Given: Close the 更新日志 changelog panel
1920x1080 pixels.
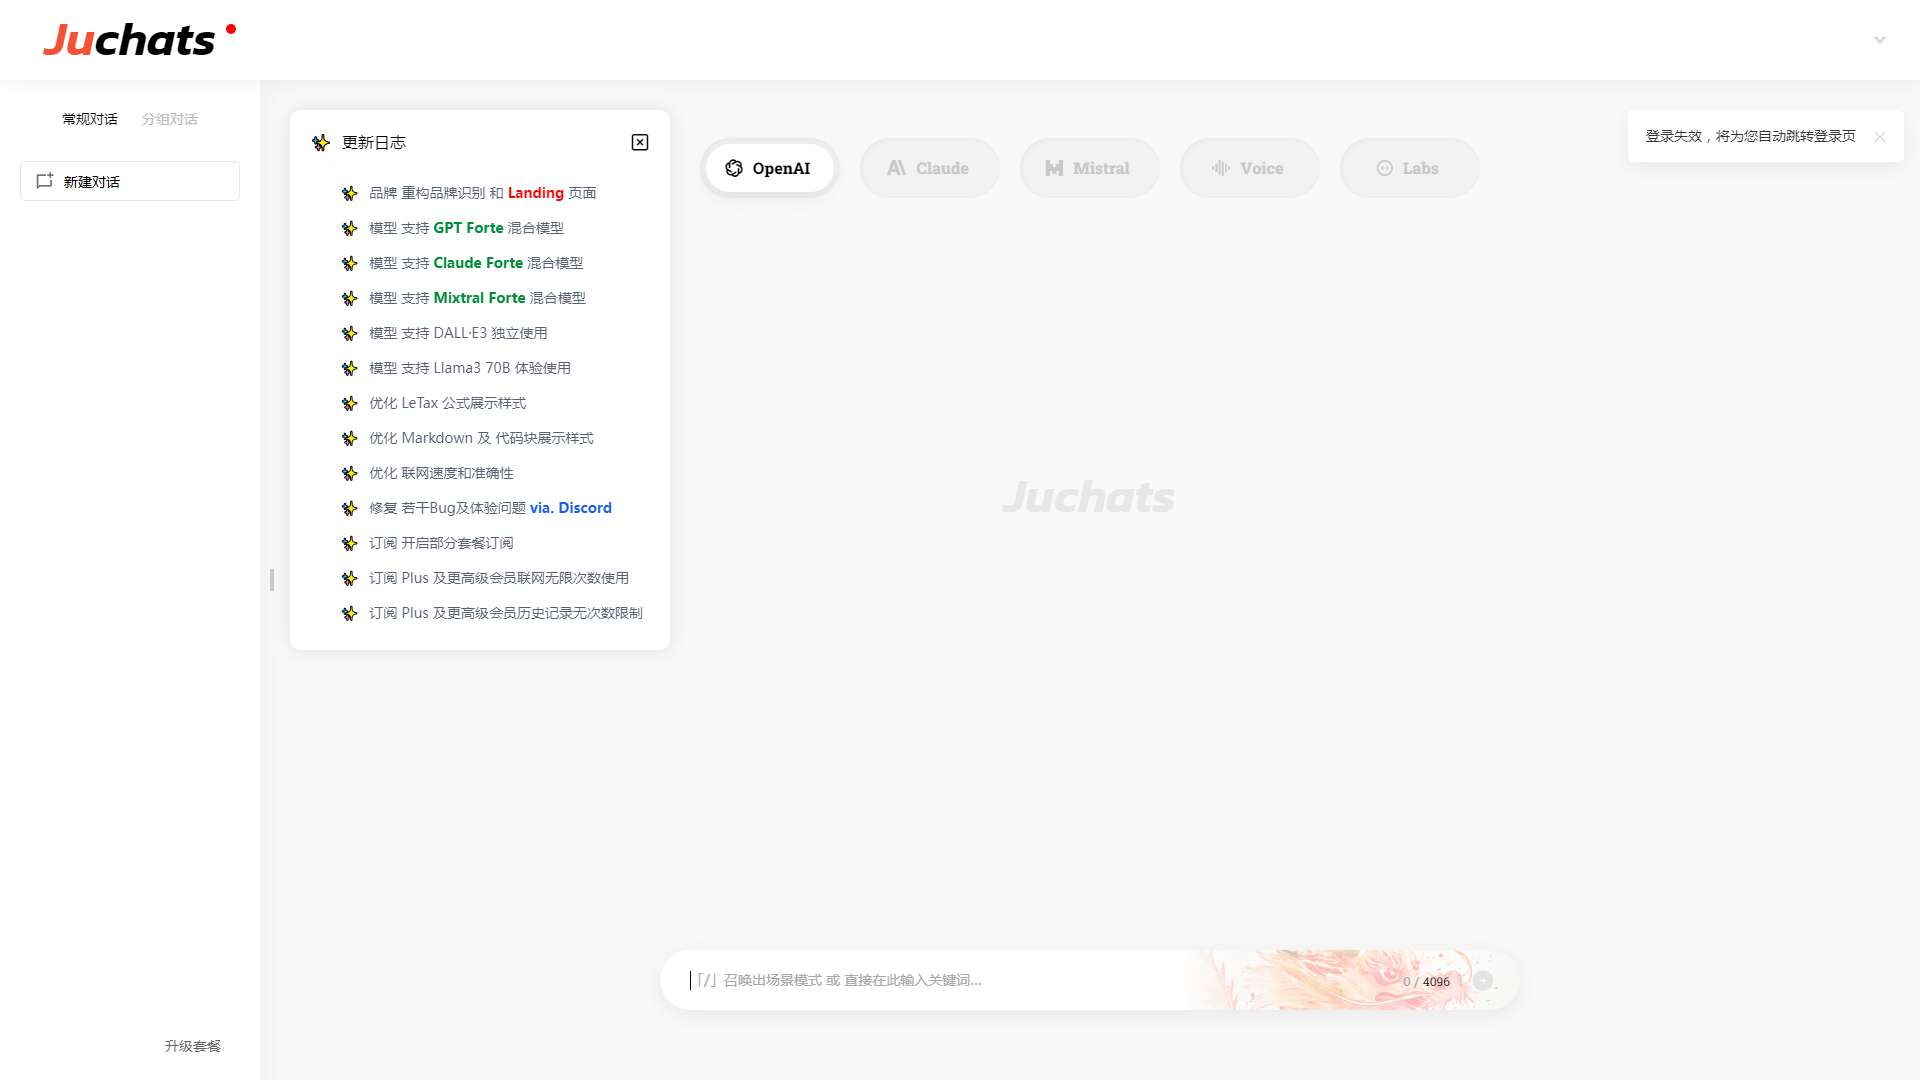Looking at the screenshot, I should pyautogui.click(x=640, y=142).
